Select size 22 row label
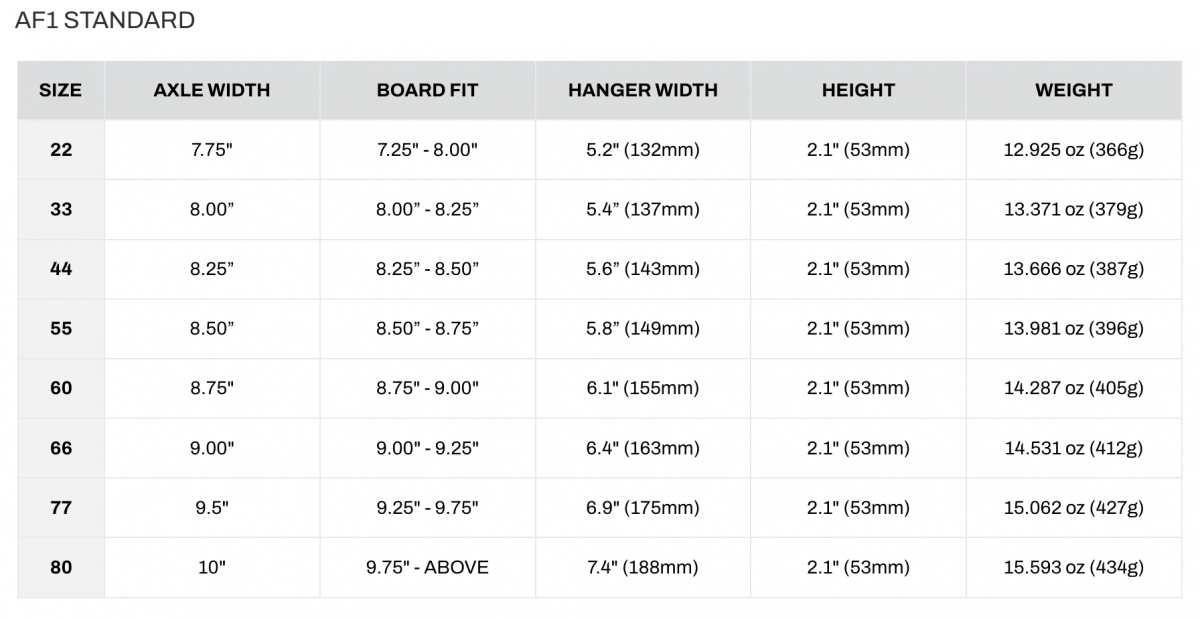1200x621 pixels. (61, 150)
